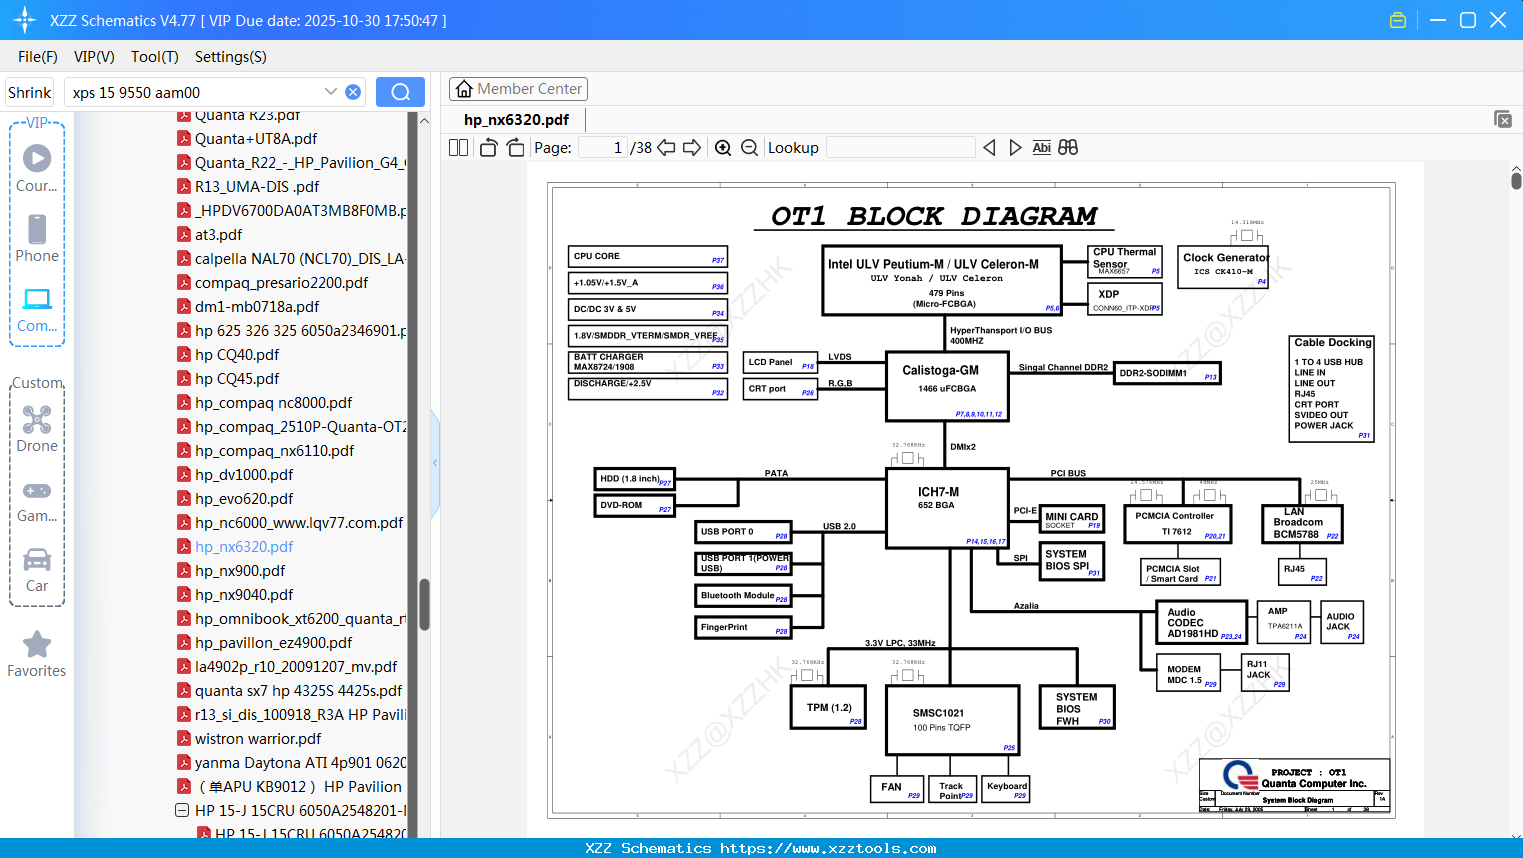The width and height of the screenshot is (1523, 858).
Task: Open dm1-mb0718a.pdf file
Action: tap(257, 307)
